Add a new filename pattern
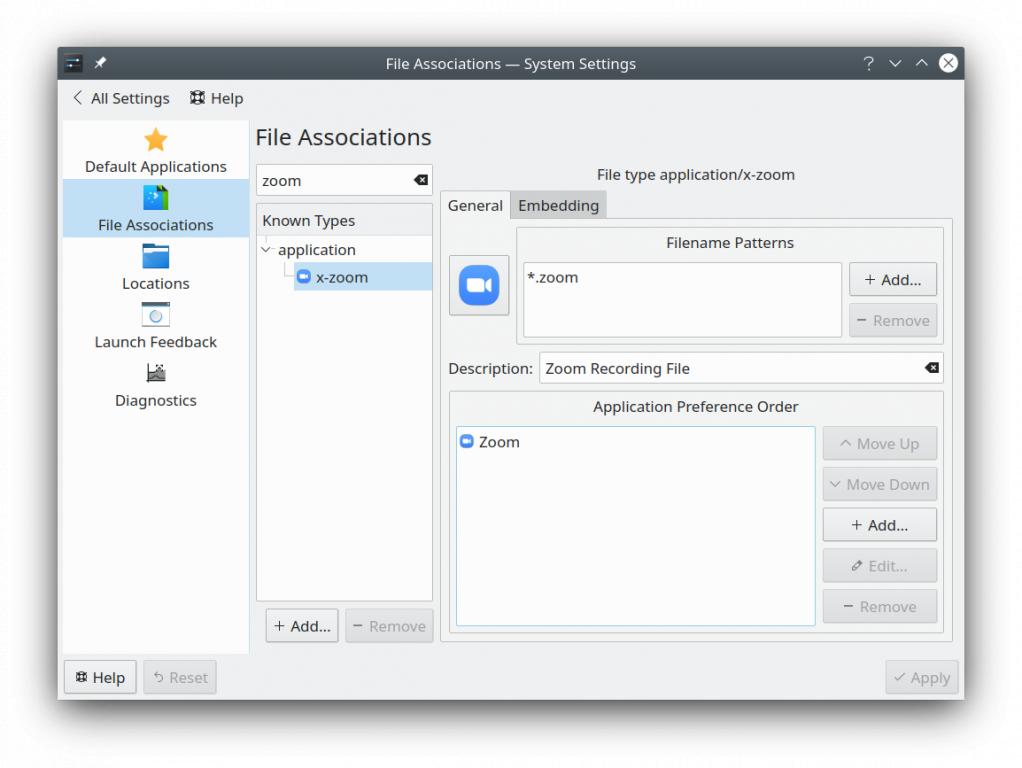Image resolution: width=1022 pixels, height=768 pixels. pos(892,280)
